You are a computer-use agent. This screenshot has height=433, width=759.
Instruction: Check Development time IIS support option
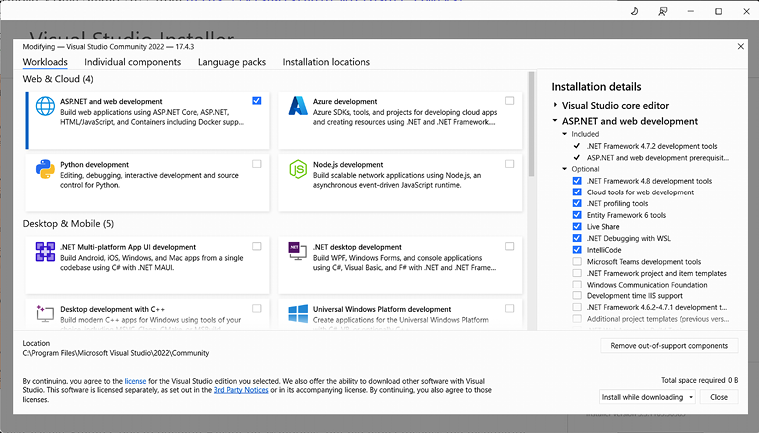[577, 295]
